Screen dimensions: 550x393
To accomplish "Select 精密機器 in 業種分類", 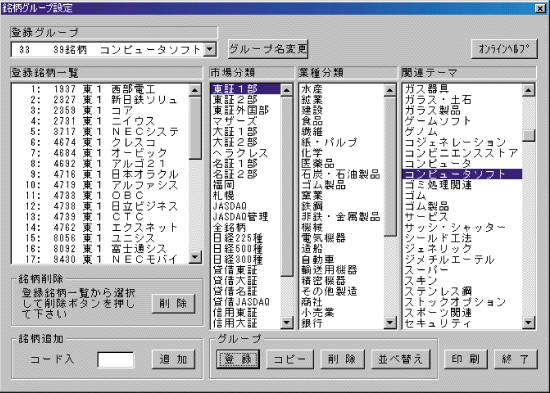I will [x=342, y=280].
